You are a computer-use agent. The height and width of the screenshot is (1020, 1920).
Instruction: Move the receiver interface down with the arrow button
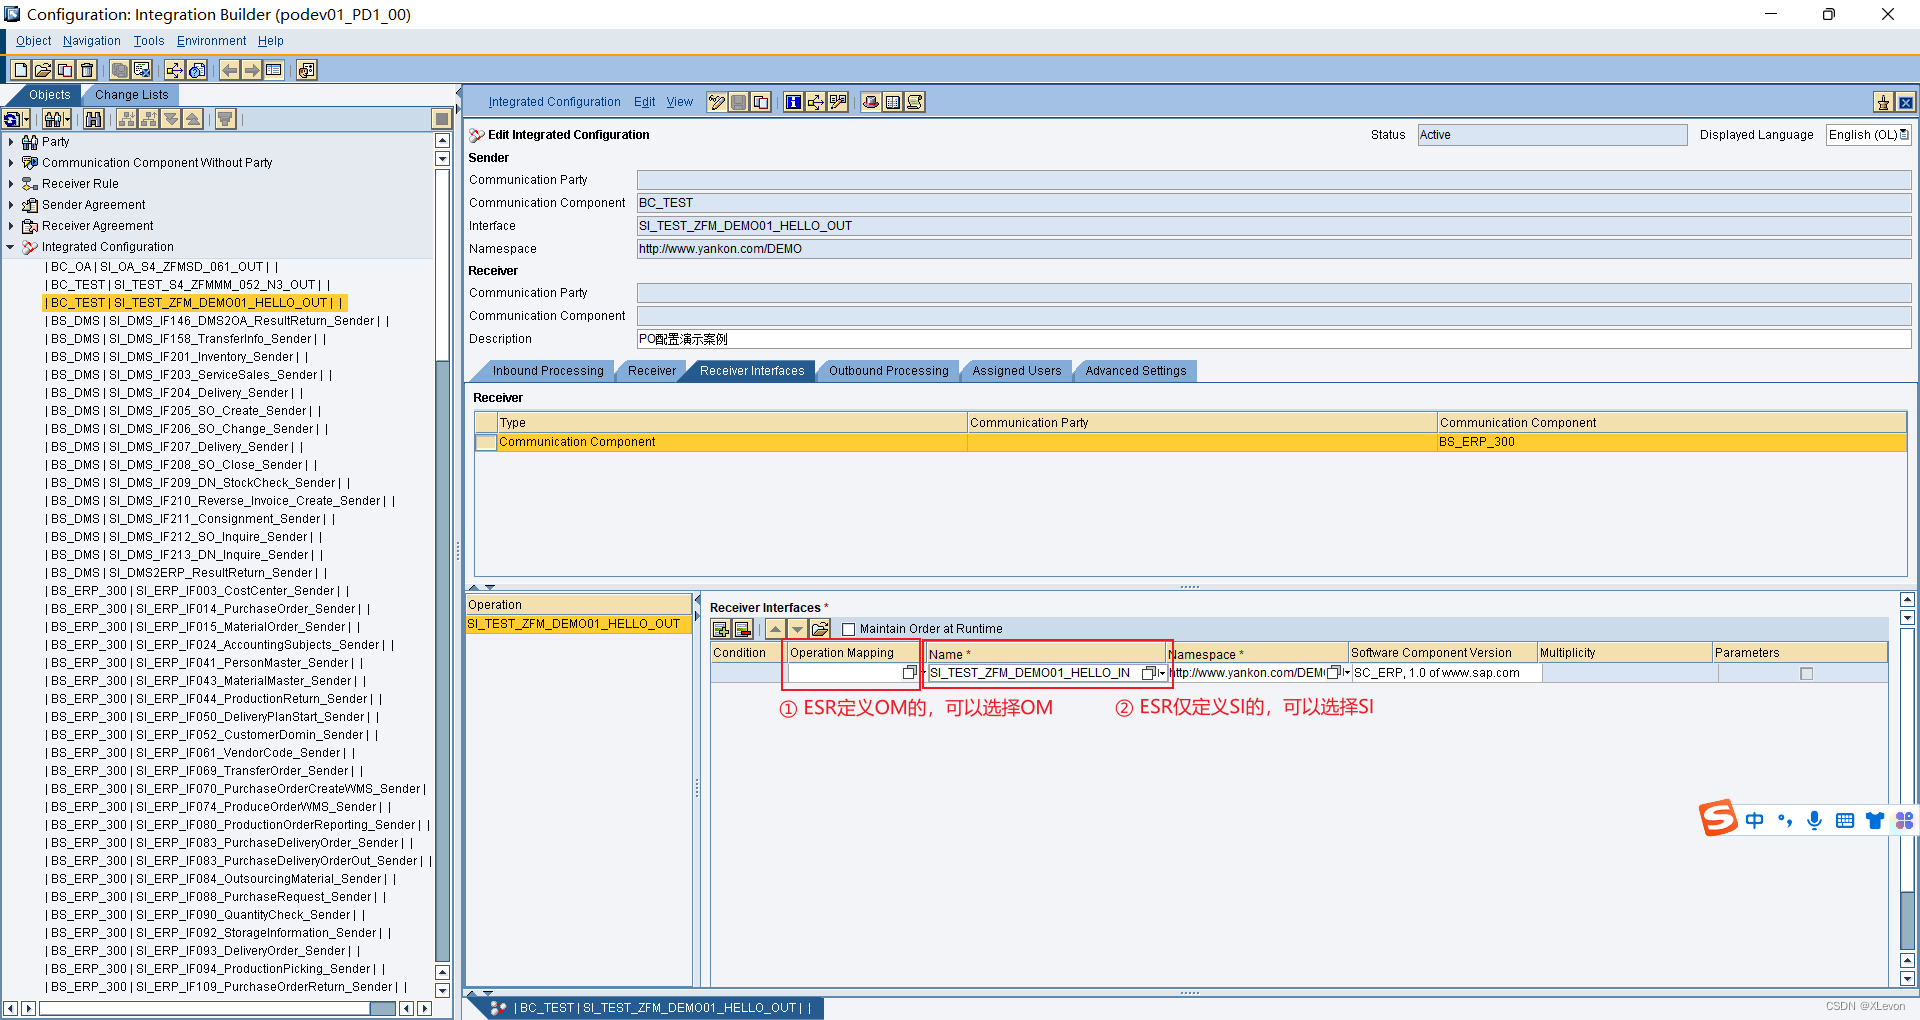797,628
